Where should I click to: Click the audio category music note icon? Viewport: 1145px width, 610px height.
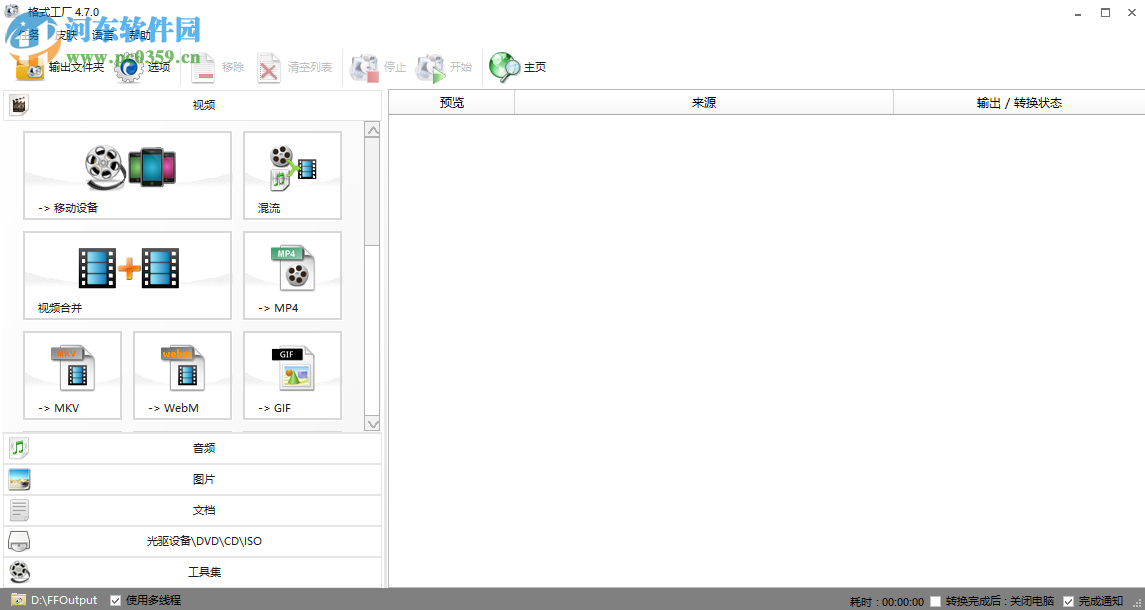[20, 448]
